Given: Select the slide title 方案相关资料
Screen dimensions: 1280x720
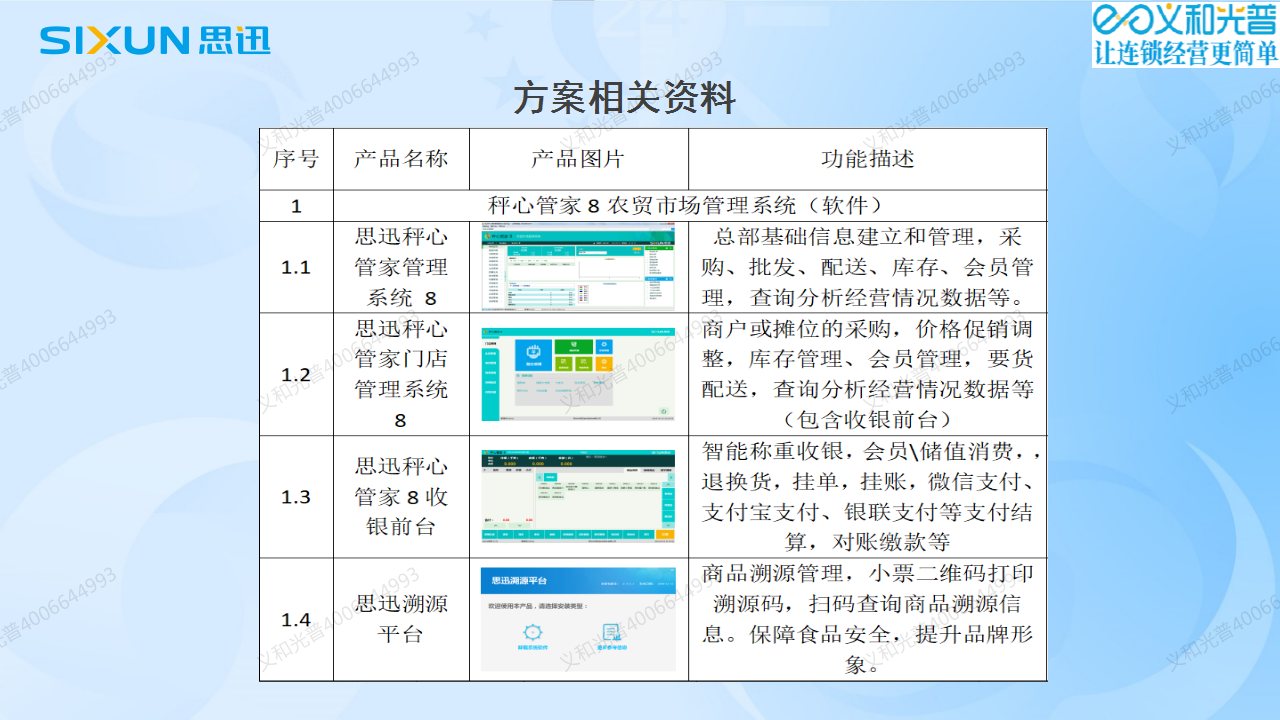Looking at the screenshot, I should click(x=625, y=98).
